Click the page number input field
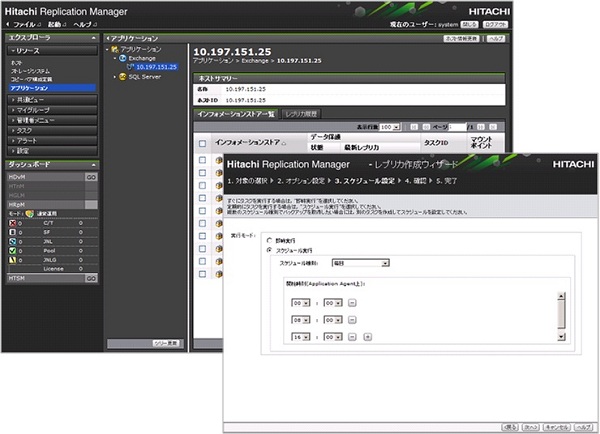The image size is (600, 434). click(x=457, y=127)
